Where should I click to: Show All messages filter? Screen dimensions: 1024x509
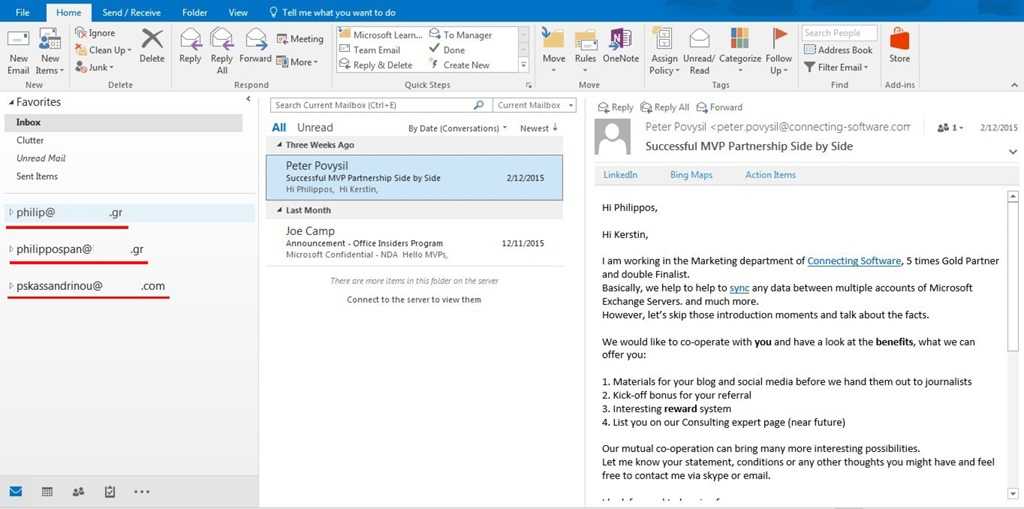click(x=279, y=128)
